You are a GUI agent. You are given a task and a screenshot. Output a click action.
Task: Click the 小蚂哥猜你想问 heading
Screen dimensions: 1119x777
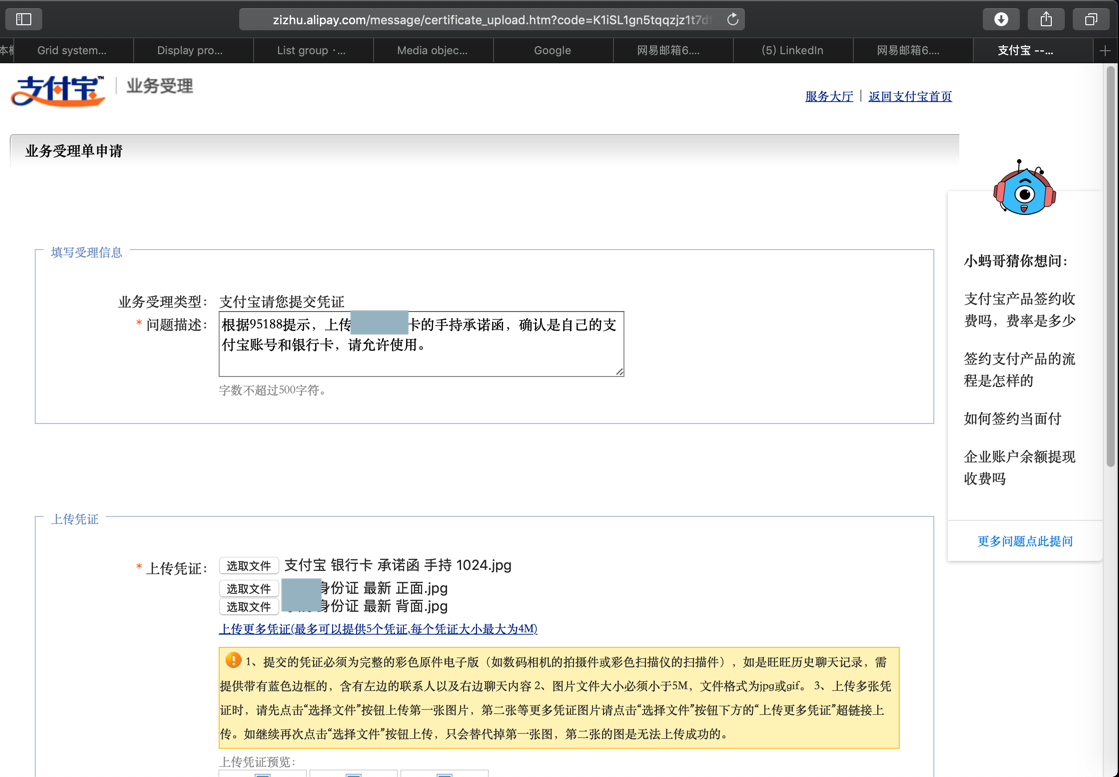(x=1016, y=261)
